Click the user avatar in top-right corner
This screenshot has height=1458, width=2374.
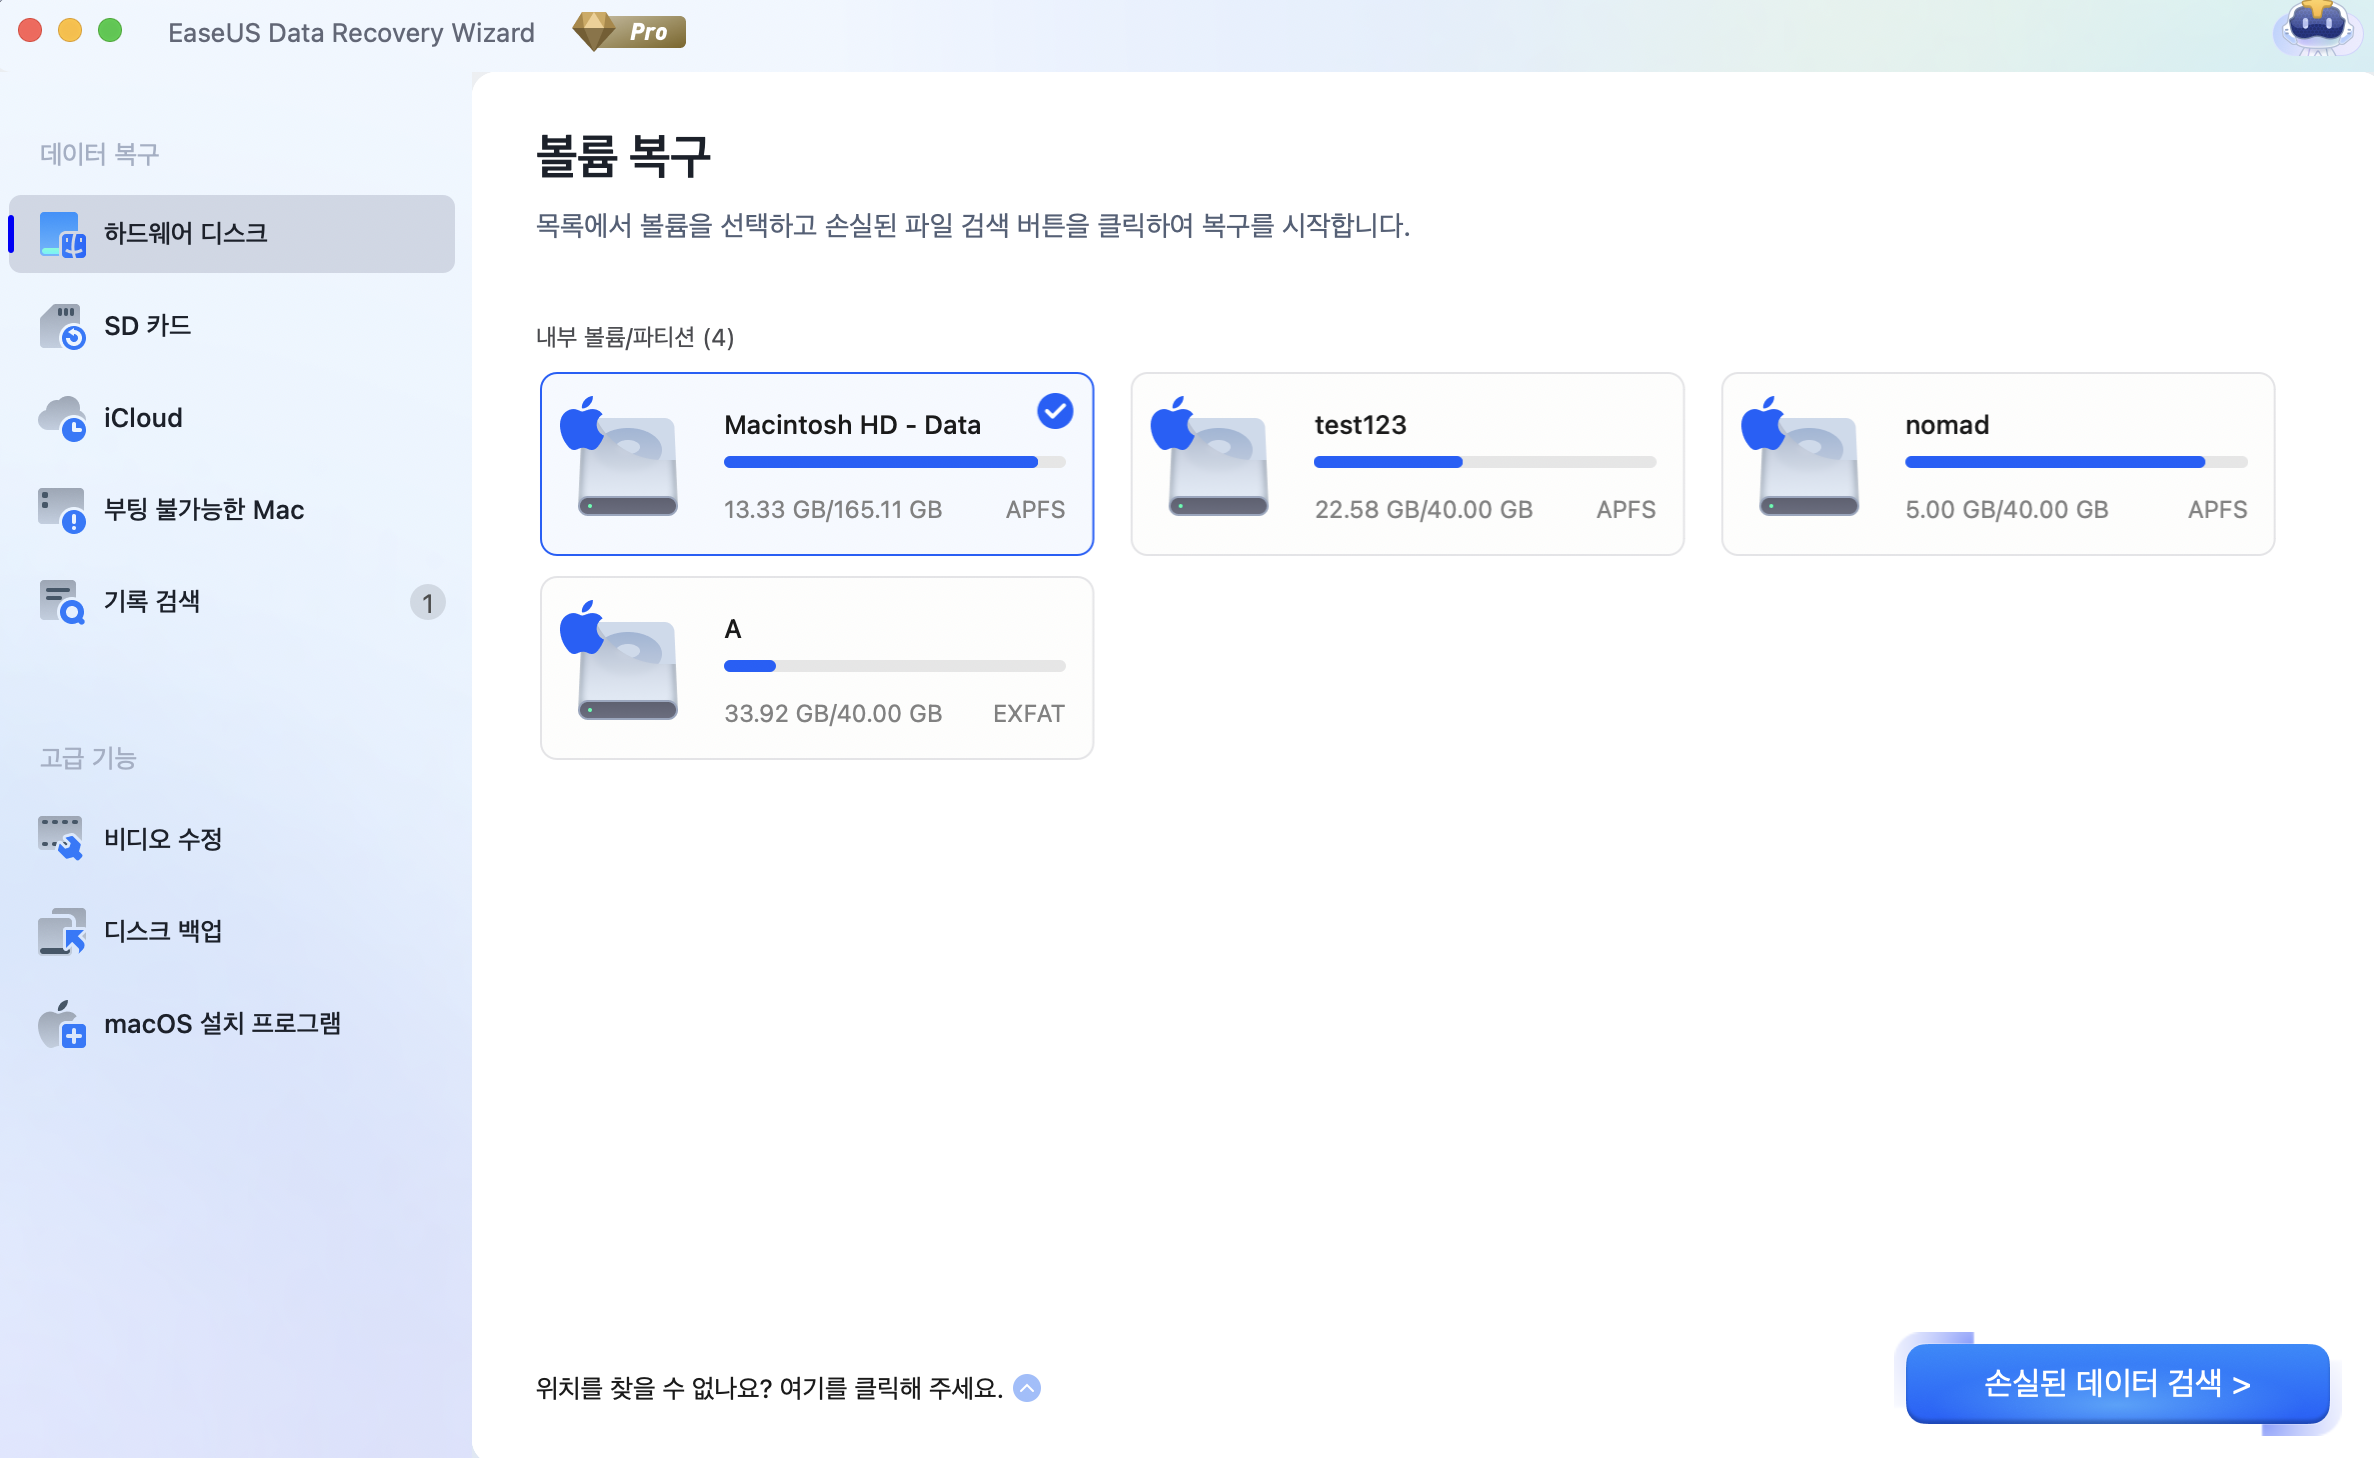(2318, 30)
